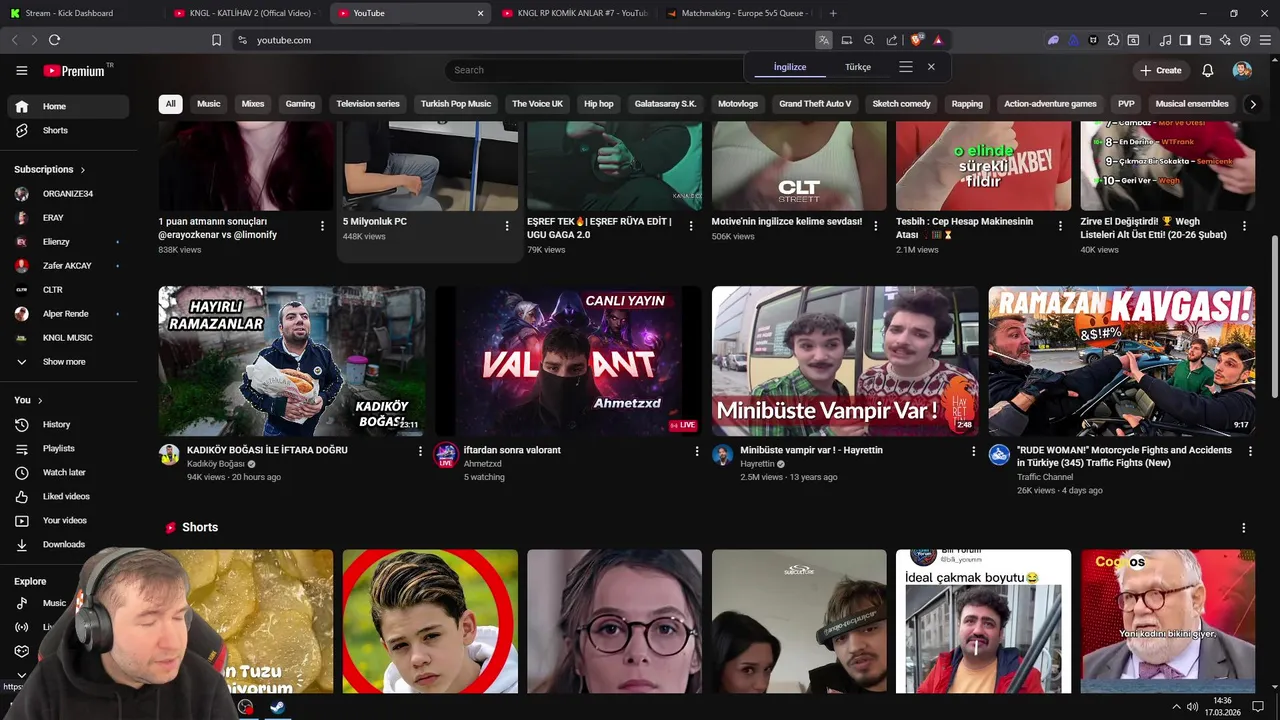The height and width of the screenshot is (720, 1280).
Task: Click Steam icon in taskbar
Action: pos(277,707)
